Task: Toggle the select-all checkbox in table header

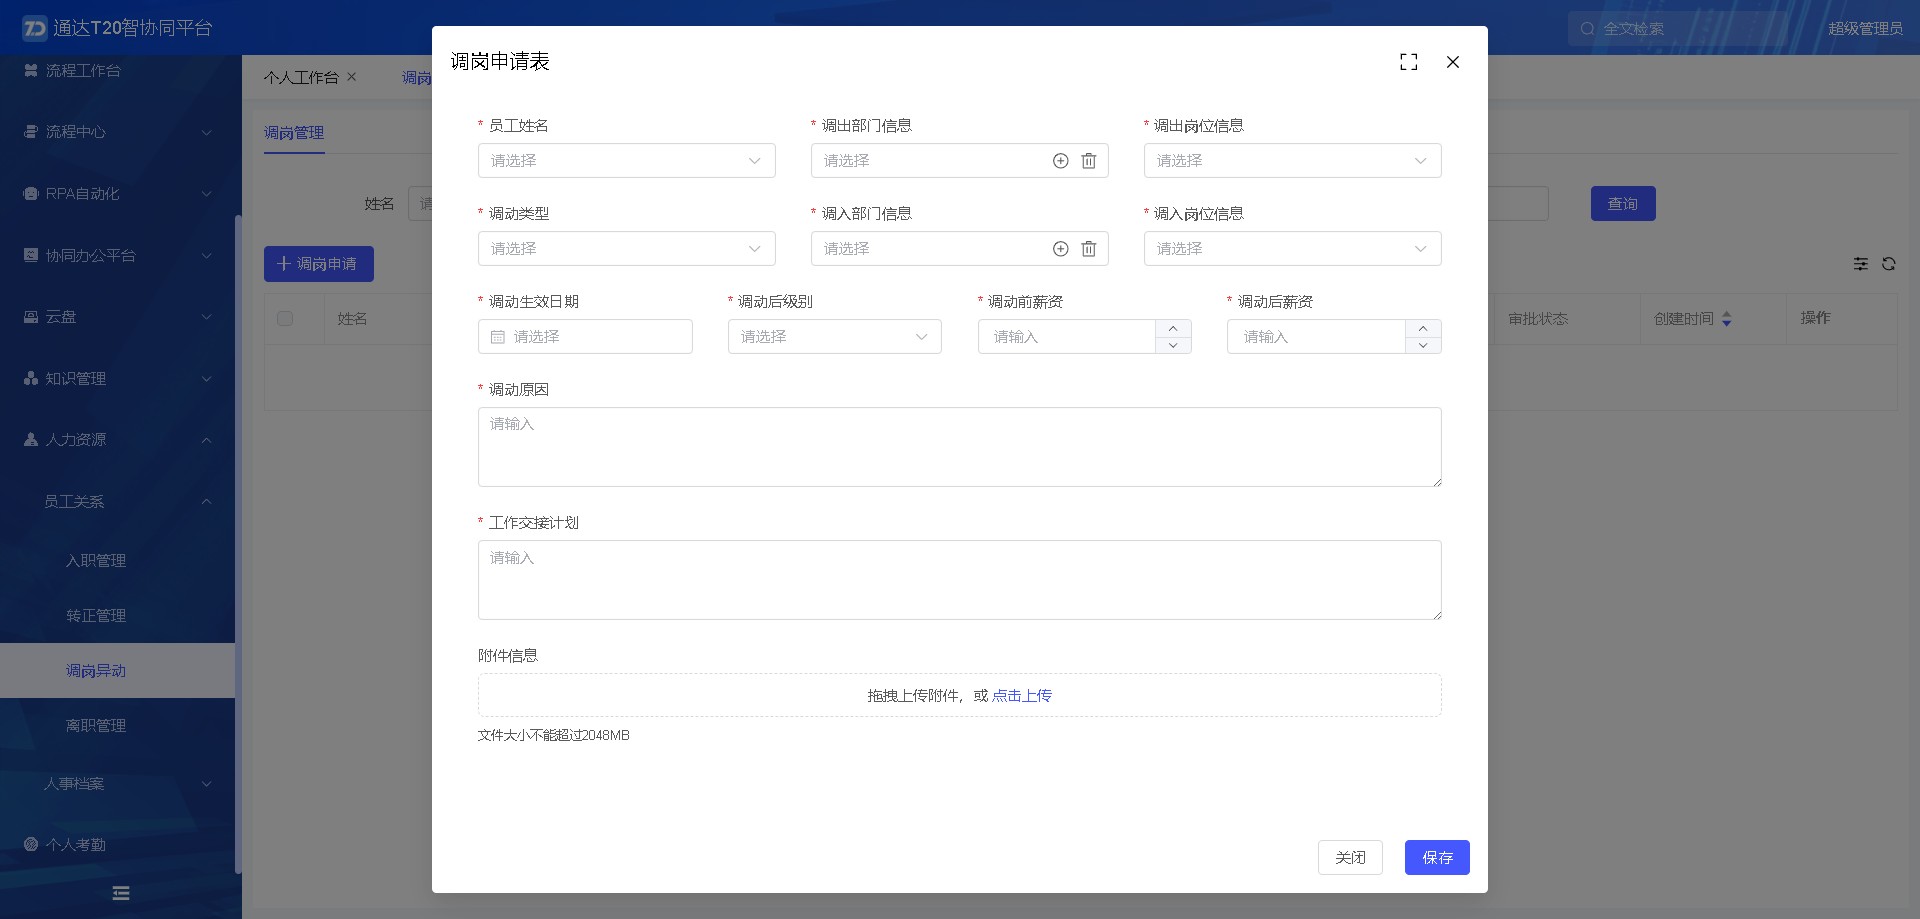Action: 285,318
